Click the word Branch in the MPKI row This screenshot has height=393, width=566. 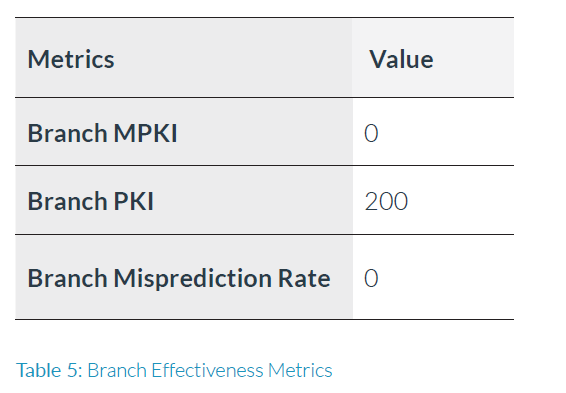[68, 133]
